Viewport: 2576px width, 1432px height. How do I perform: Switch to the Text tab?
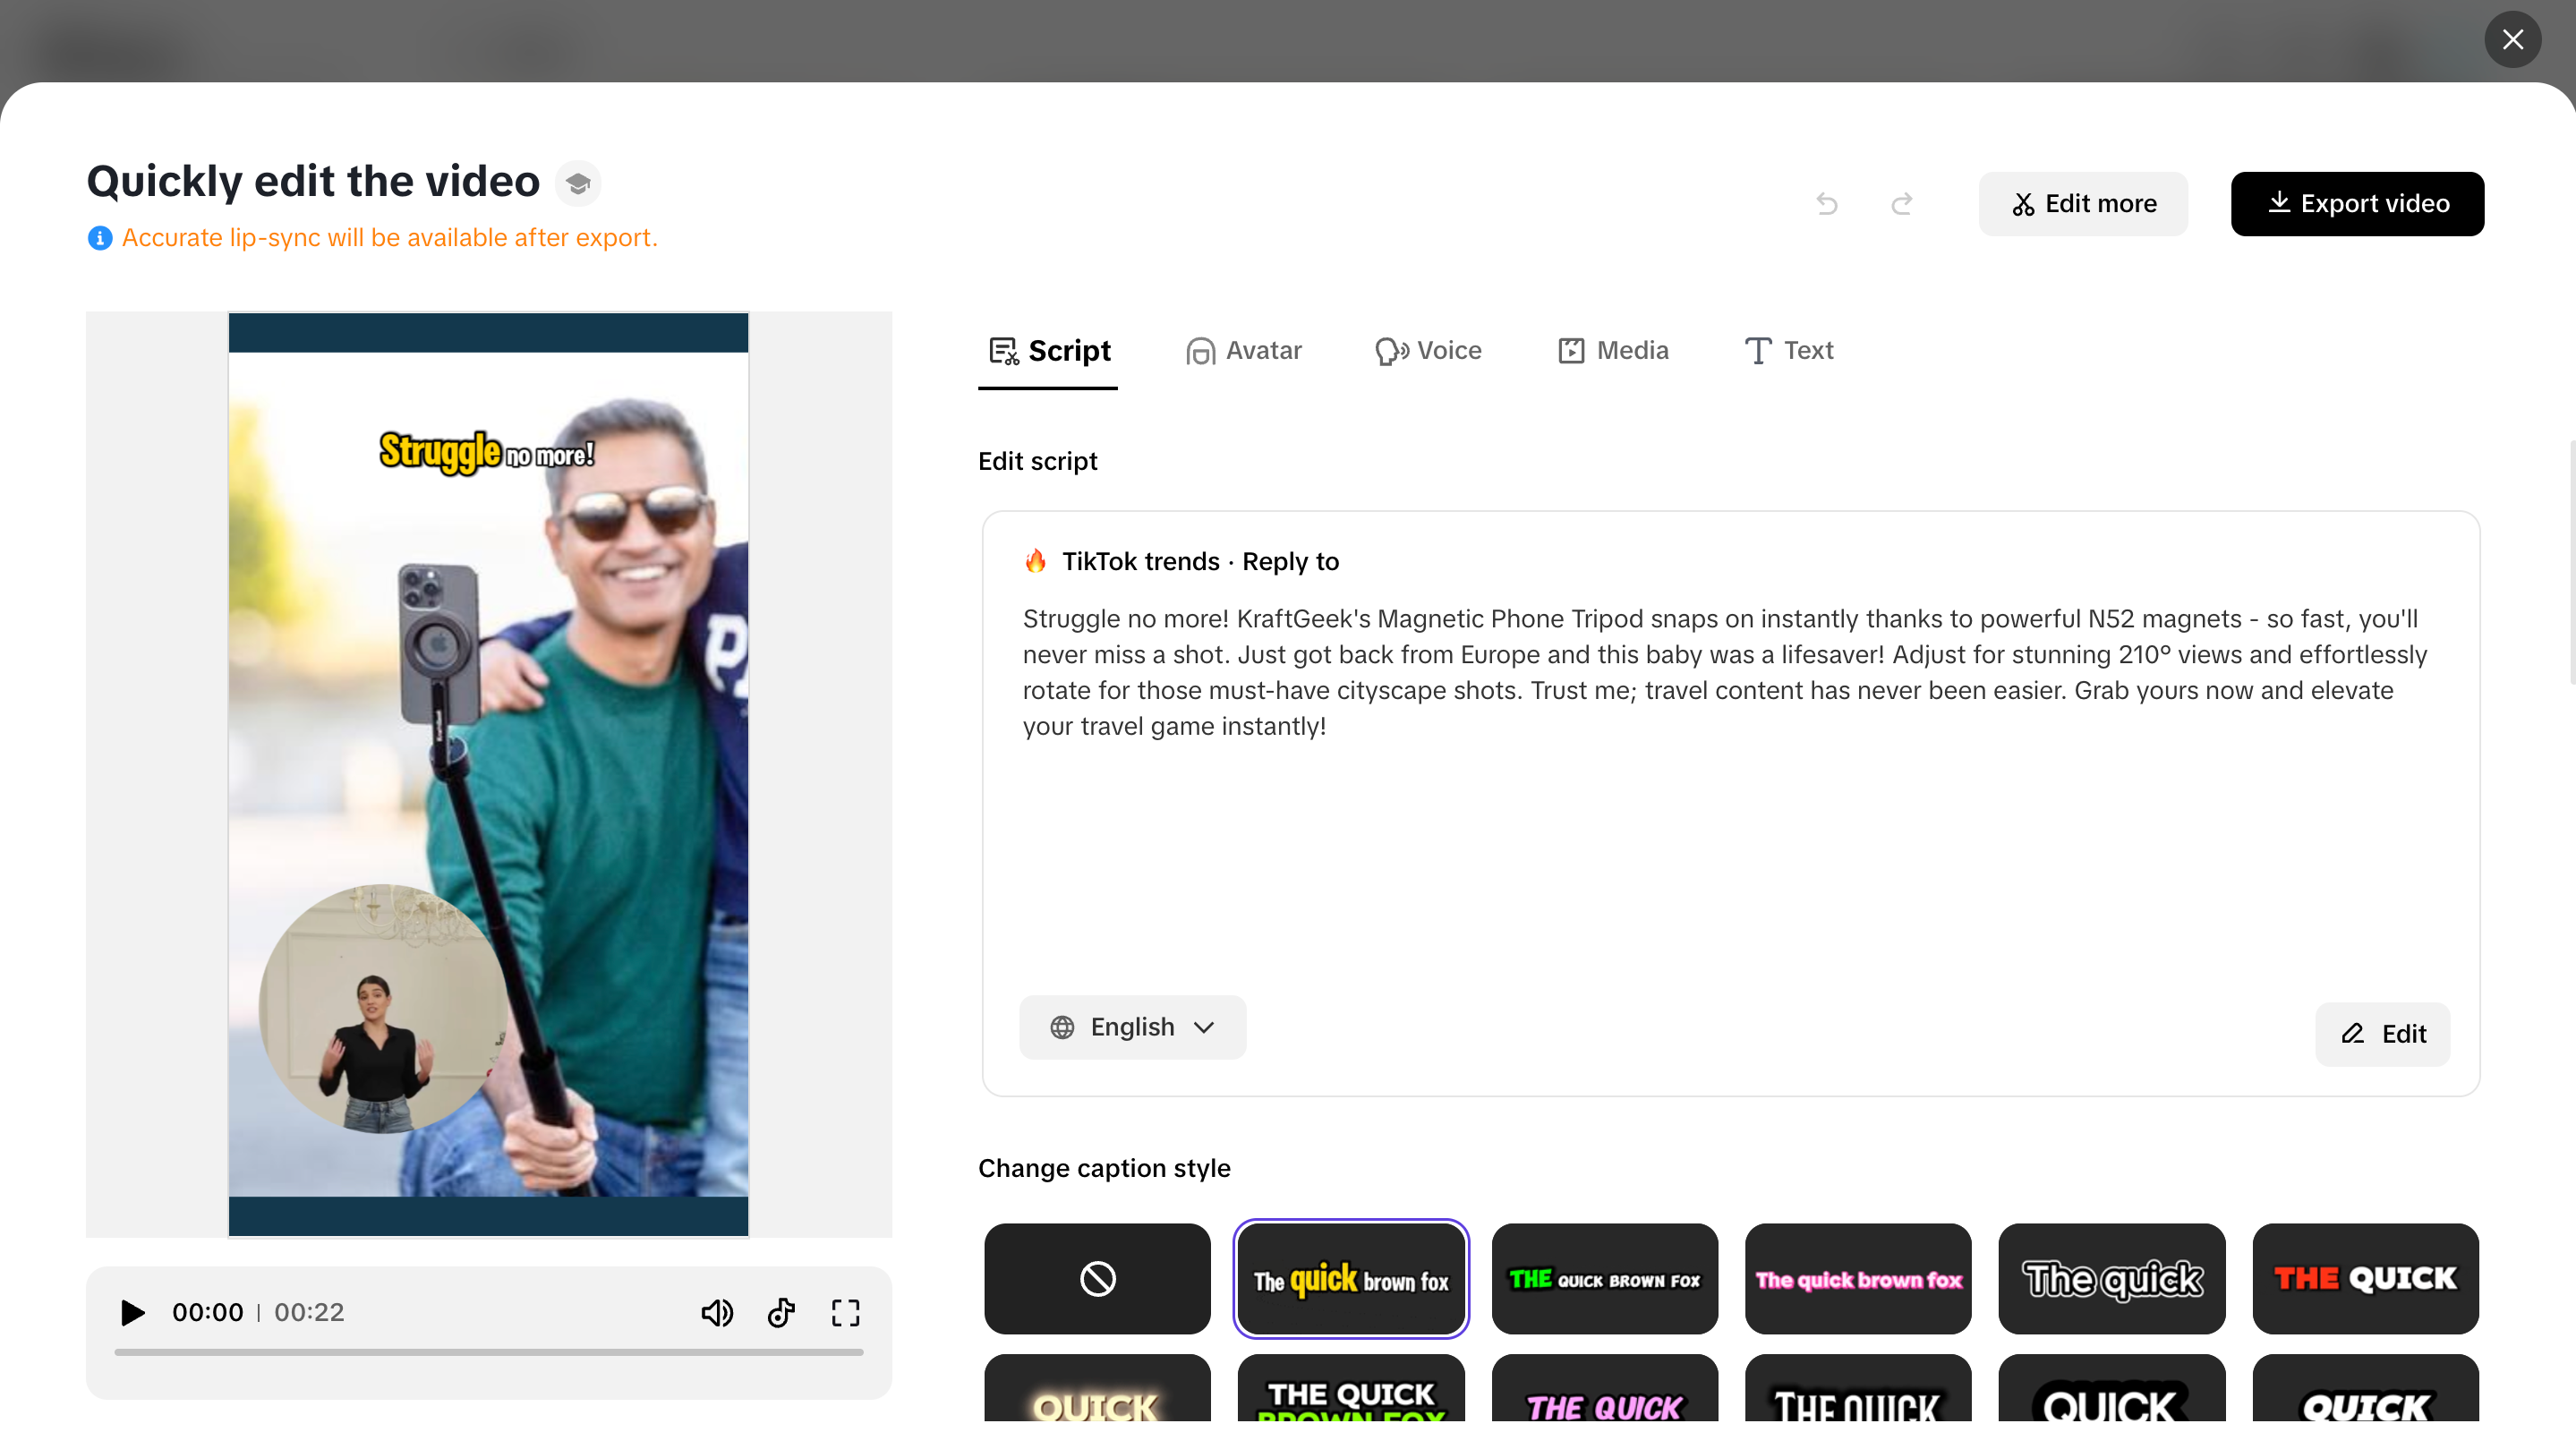[x=1789, y=351]
